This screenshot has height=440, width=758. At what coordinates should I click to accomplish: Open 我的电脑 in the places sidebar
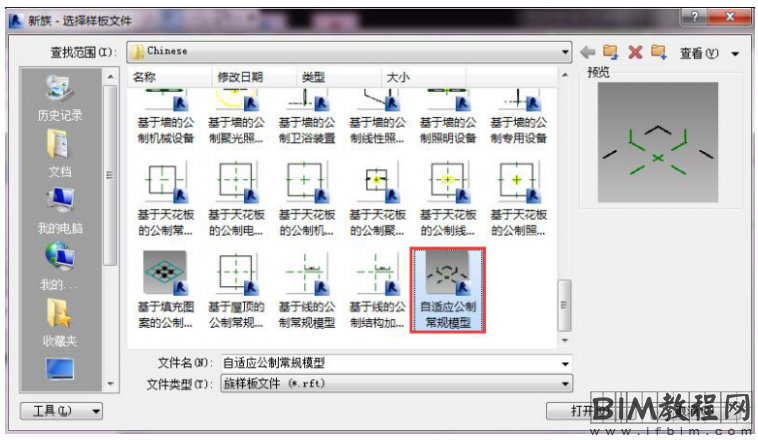(60, 211)
